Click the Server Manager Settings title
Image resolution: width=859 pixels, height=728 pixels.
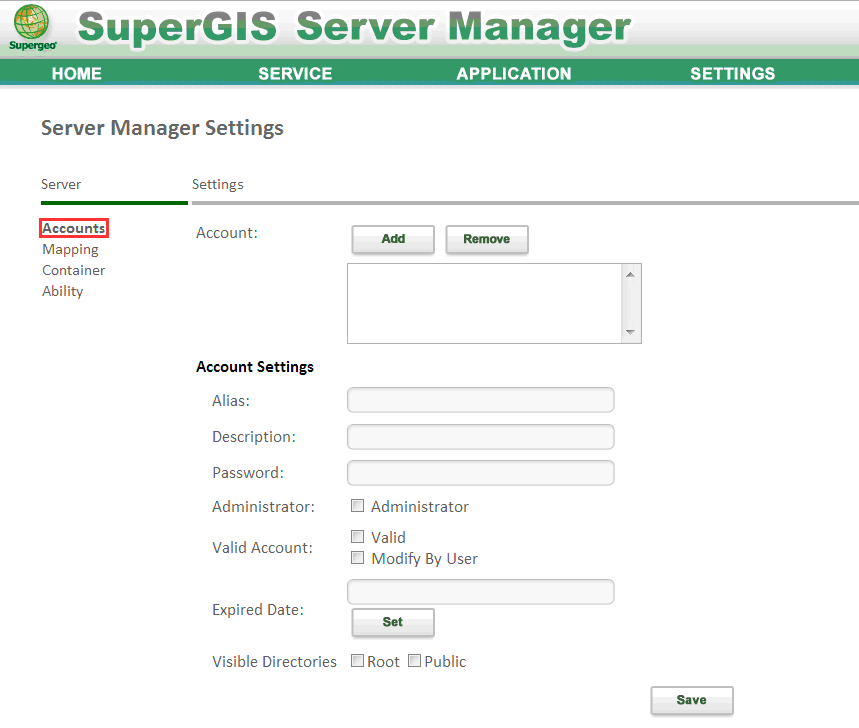162,128
